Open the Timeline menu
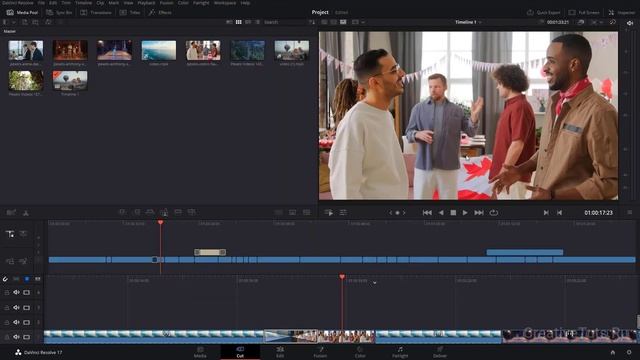The width and height of the screenshot is (640, 360). (83, 3)
